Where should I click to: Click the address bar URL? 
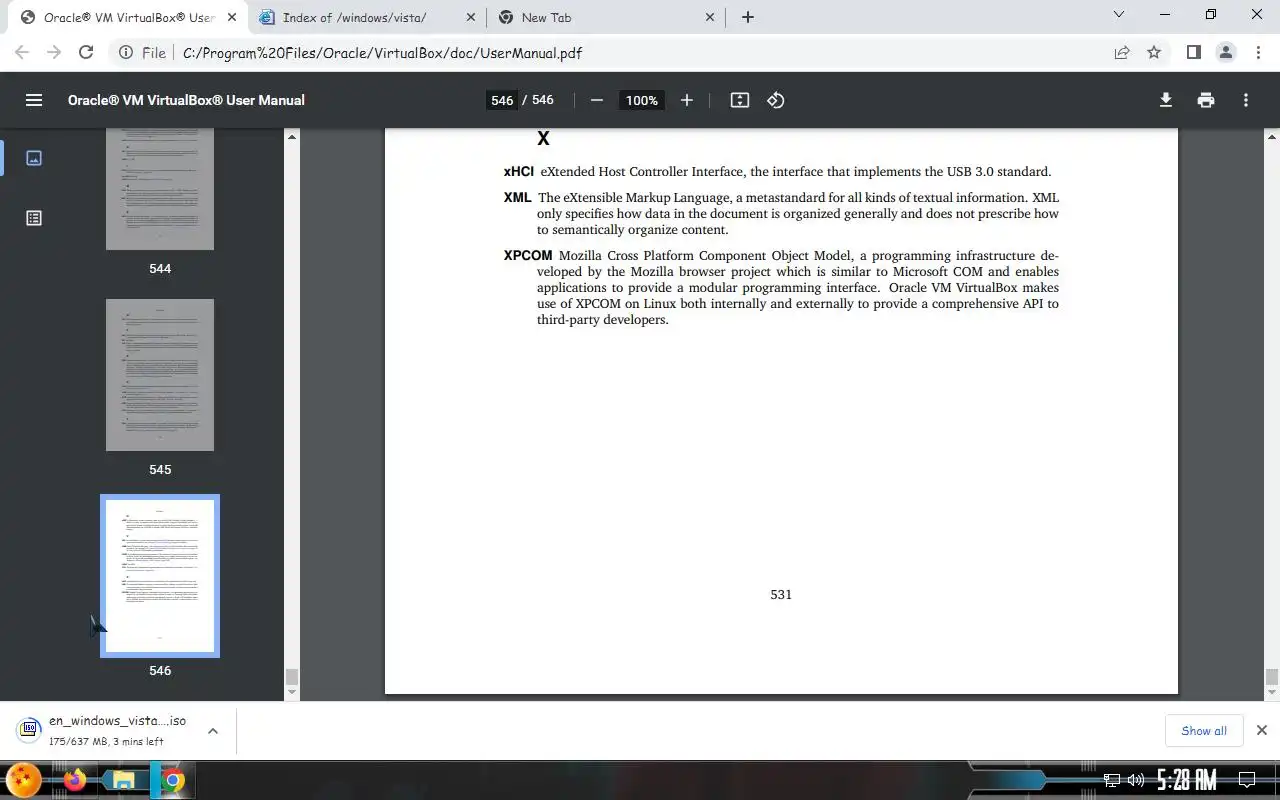[382, 53]
